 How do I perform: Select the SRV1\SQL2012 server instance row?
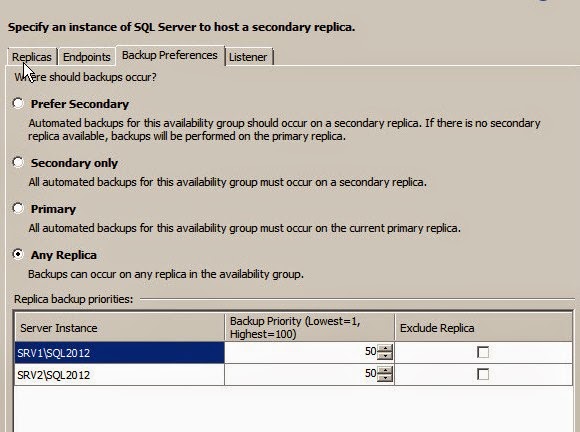[x=120, y=352]
